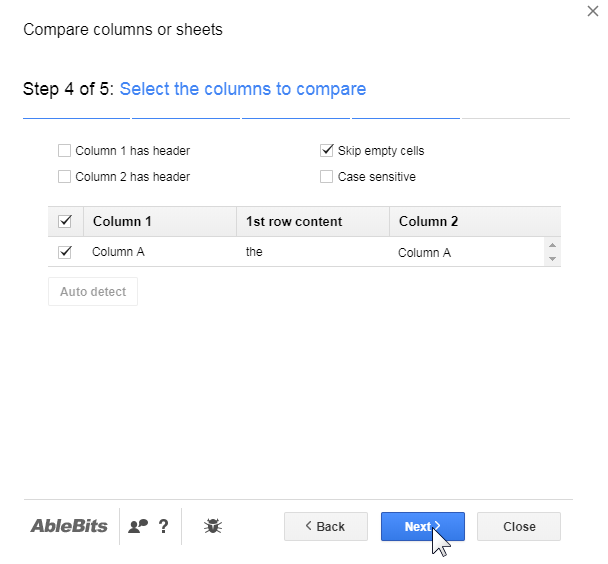
Task: Select the 'Column A' cell under Column 1
Action: tap(119, 252)
